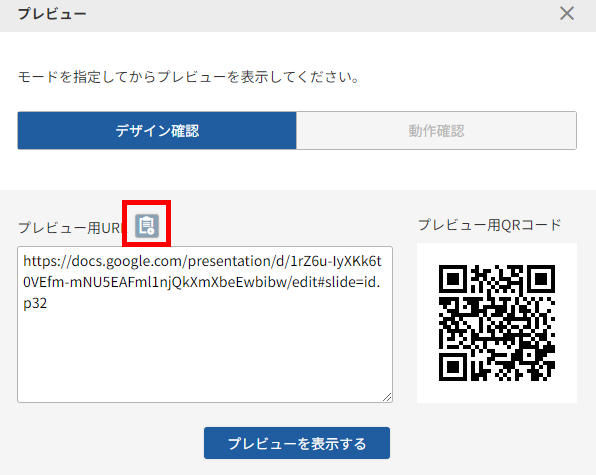Viewport: 596px width, 475px height.
Task: Click the プレビュー用URL label
Action: [x=71, y=228]
